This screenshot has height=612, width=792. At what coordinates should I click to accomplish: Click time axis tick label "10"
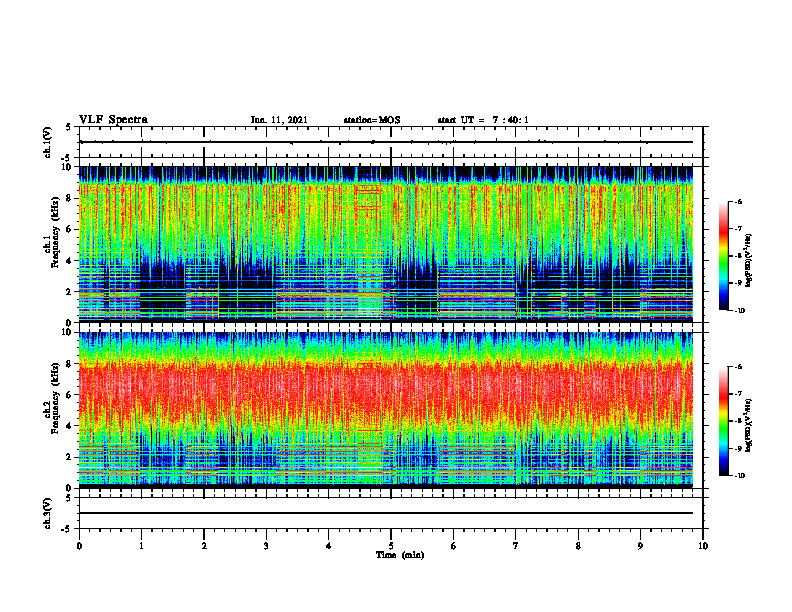click(x=703, y=546)
